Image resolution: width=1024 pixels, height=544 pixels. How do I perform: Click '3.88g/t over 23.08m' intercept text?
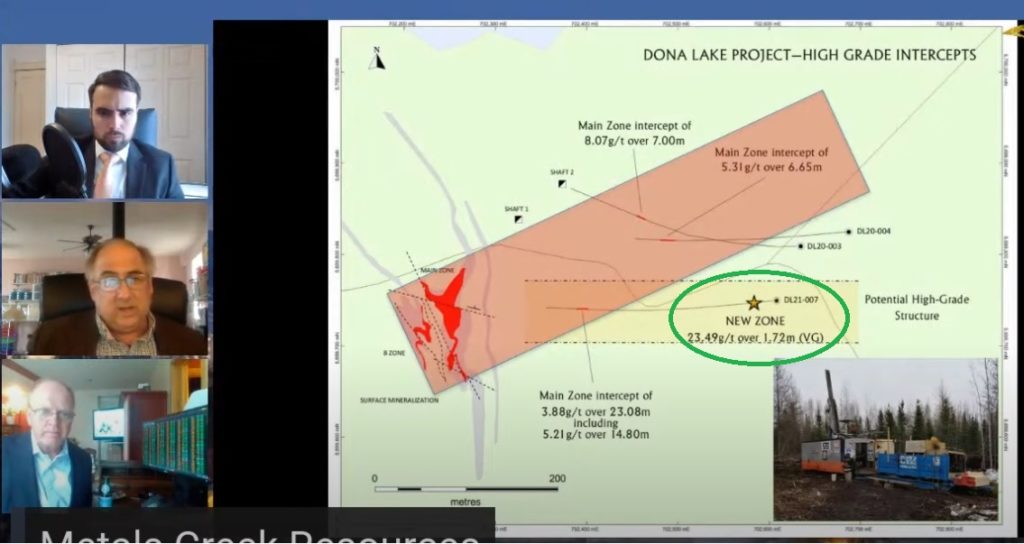(596, 411)
